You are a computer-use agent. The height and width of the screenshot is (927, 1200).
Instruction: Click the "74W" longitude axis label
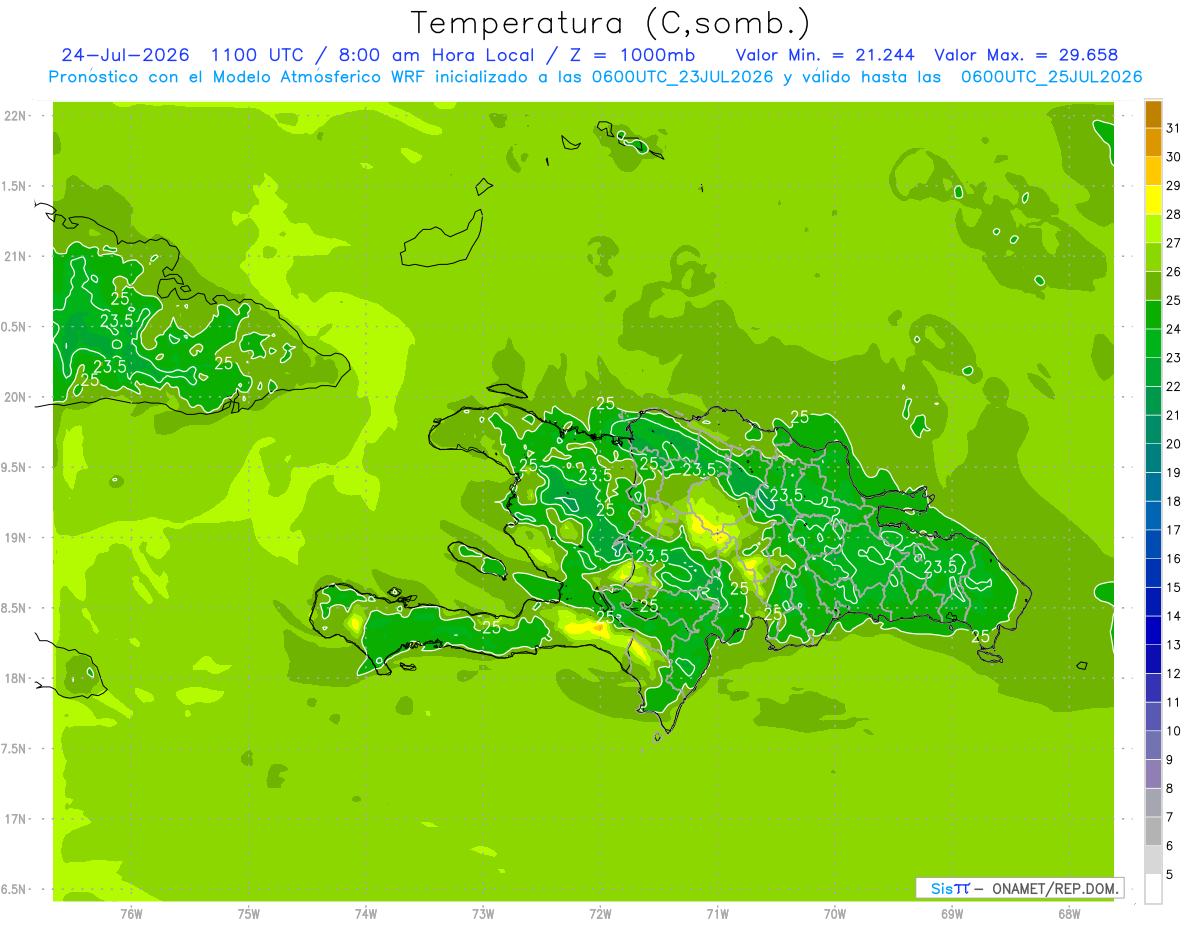366,913
